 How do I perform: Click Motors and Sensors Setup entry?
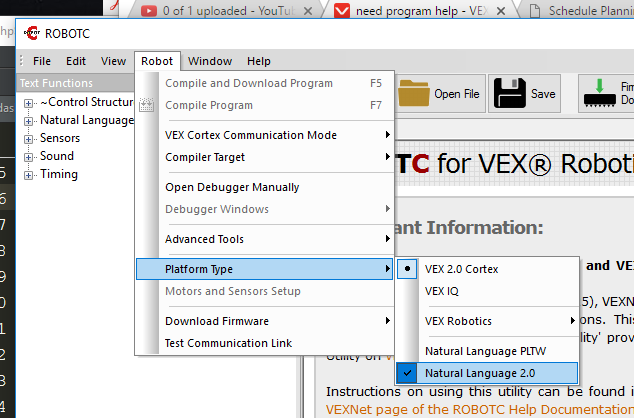(265, 291)
